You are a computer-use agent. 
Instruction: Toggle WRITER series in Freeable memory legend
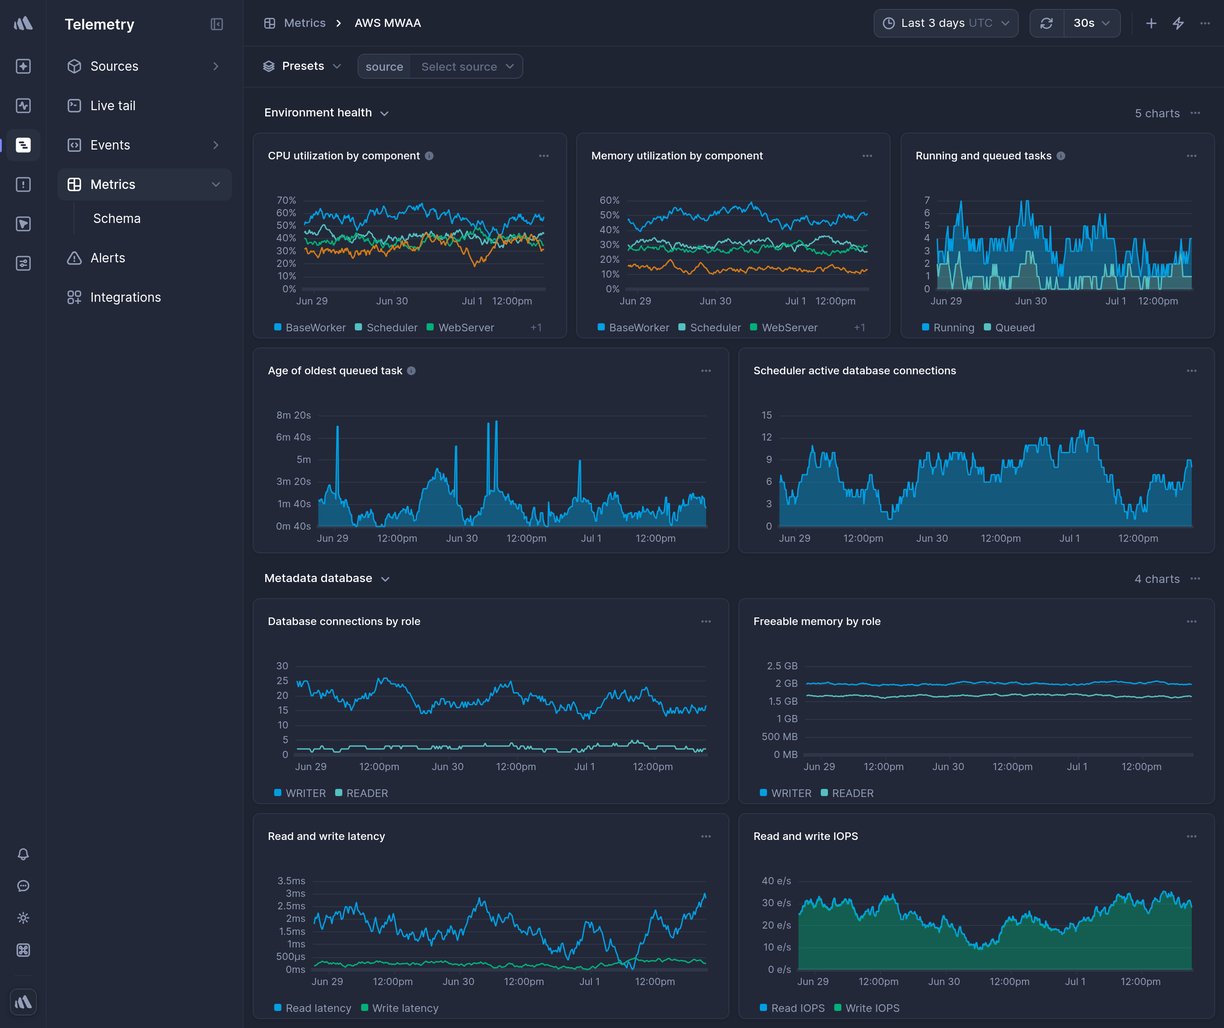[x=786, y=793]
